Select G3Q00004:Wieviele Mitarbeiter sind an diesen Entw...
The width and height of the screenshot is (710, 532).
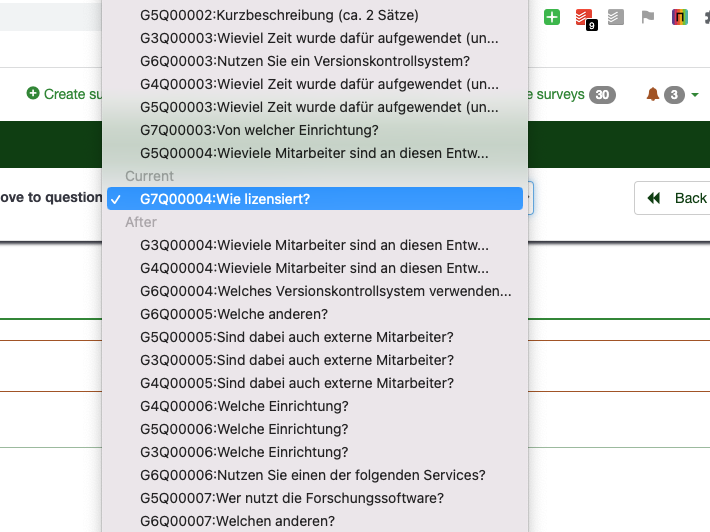(315, 245)
